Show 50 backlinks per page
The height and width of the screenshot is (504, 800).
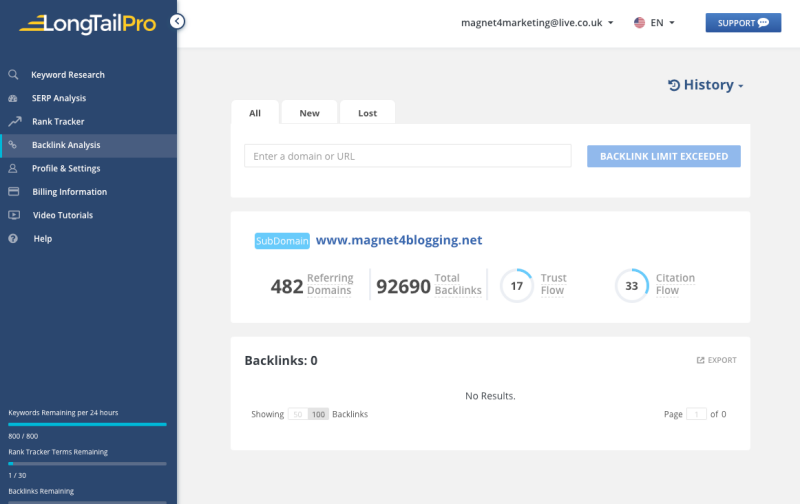coord(298,414)
